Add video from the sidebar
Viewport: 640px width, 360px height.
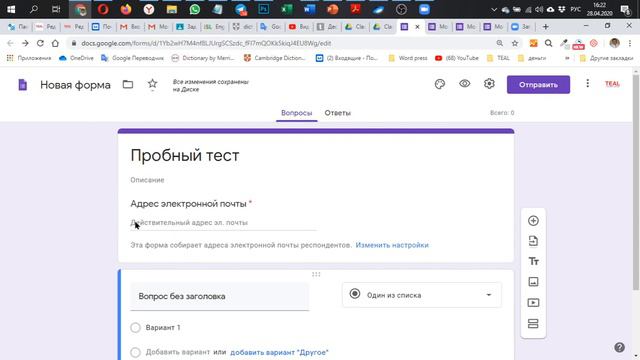533,302
